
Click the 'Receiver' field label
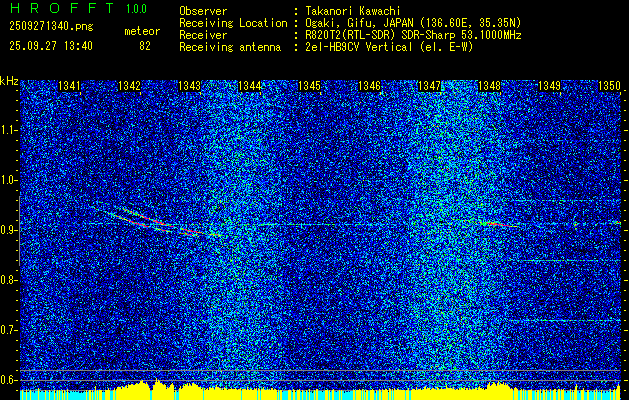(203, 35)
